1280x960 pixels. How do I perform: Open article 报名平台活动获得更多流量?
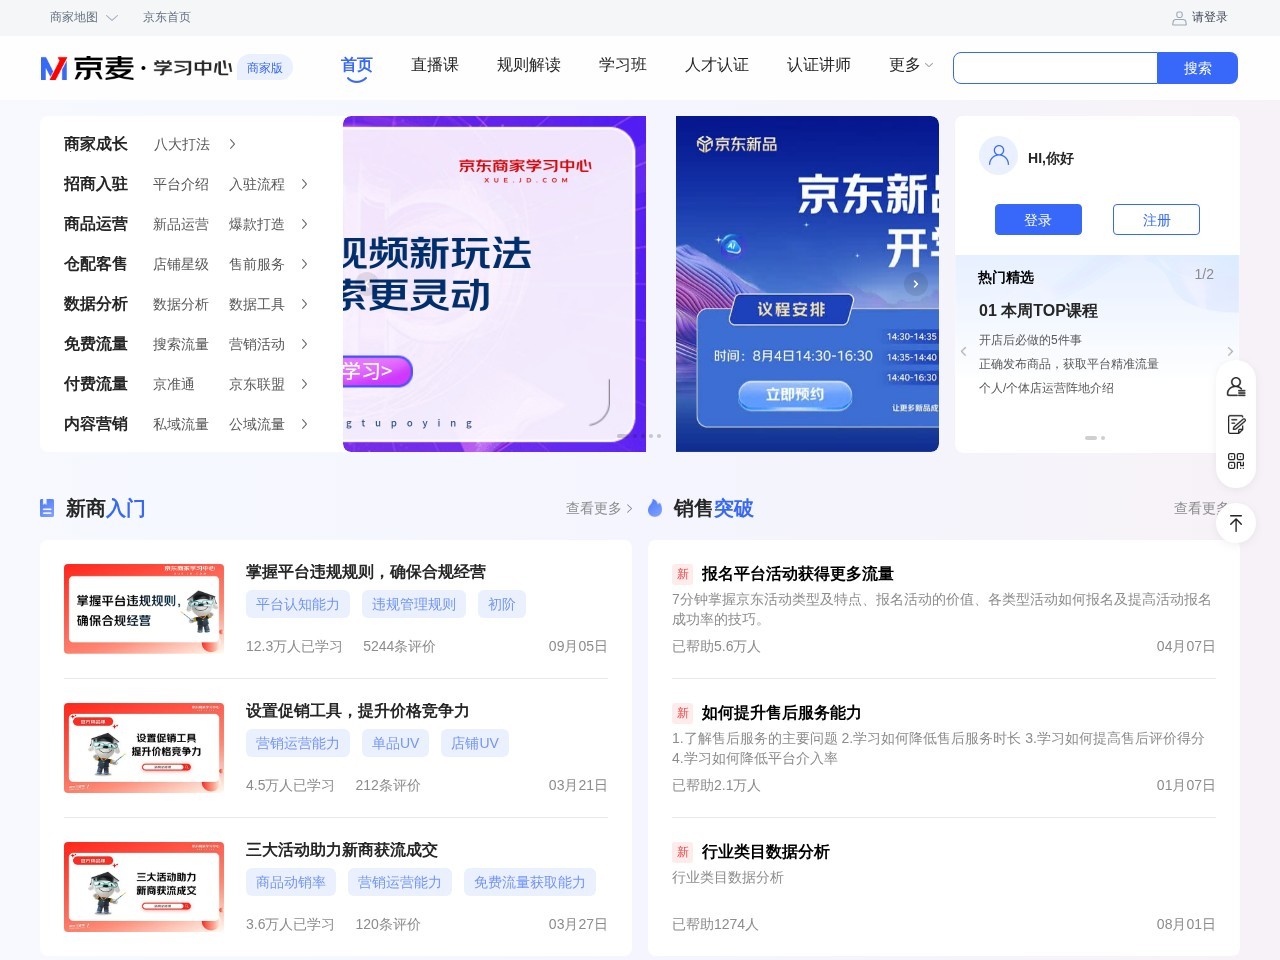coord(797,574)
